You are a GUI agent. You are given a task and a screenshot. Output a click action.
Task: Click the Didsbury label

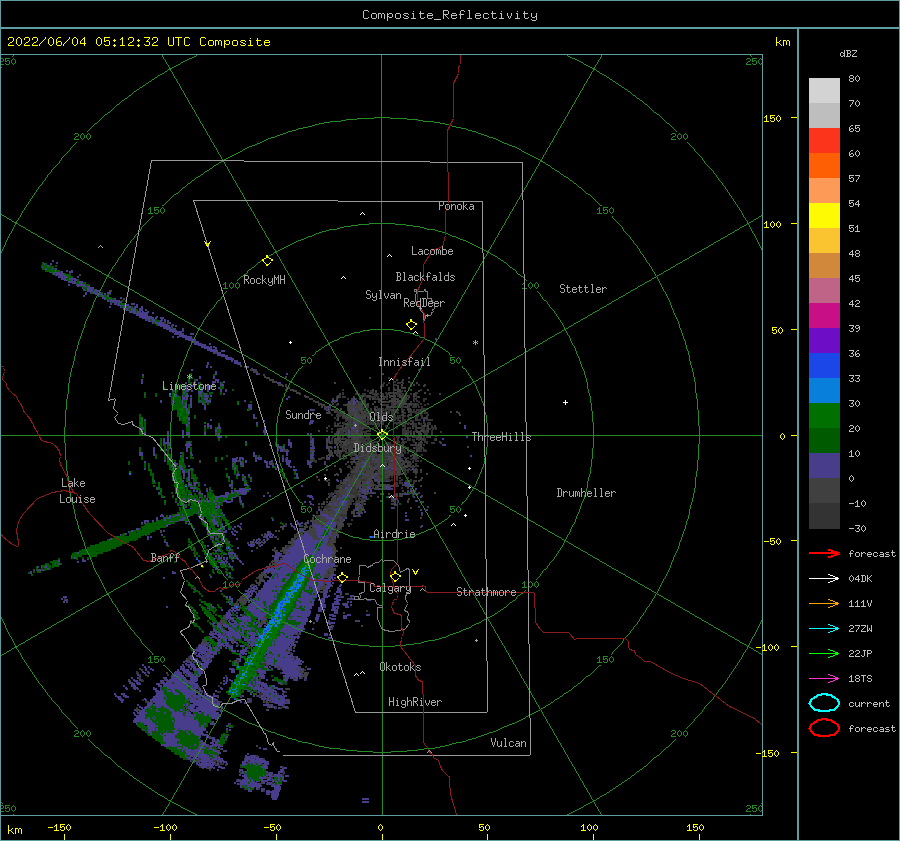(x=378, y=448)
